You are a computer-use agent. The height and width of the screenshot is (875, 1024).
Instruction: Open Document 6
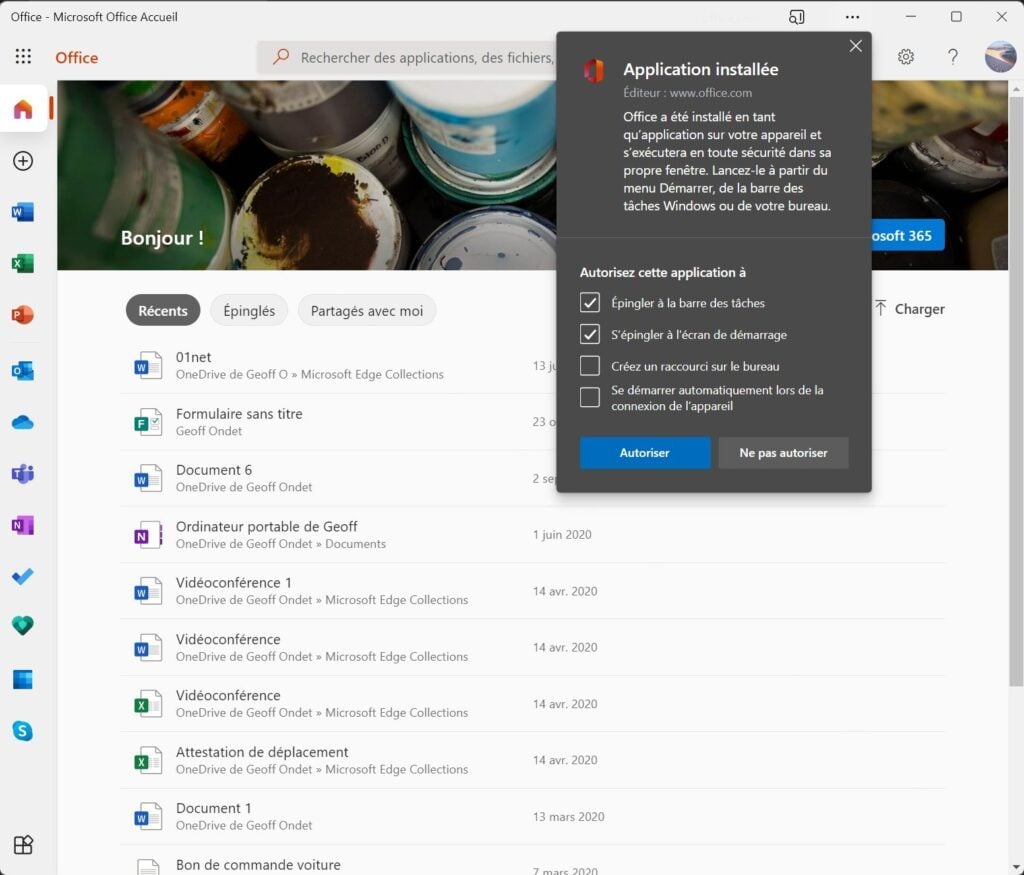(x=214, y=469)
